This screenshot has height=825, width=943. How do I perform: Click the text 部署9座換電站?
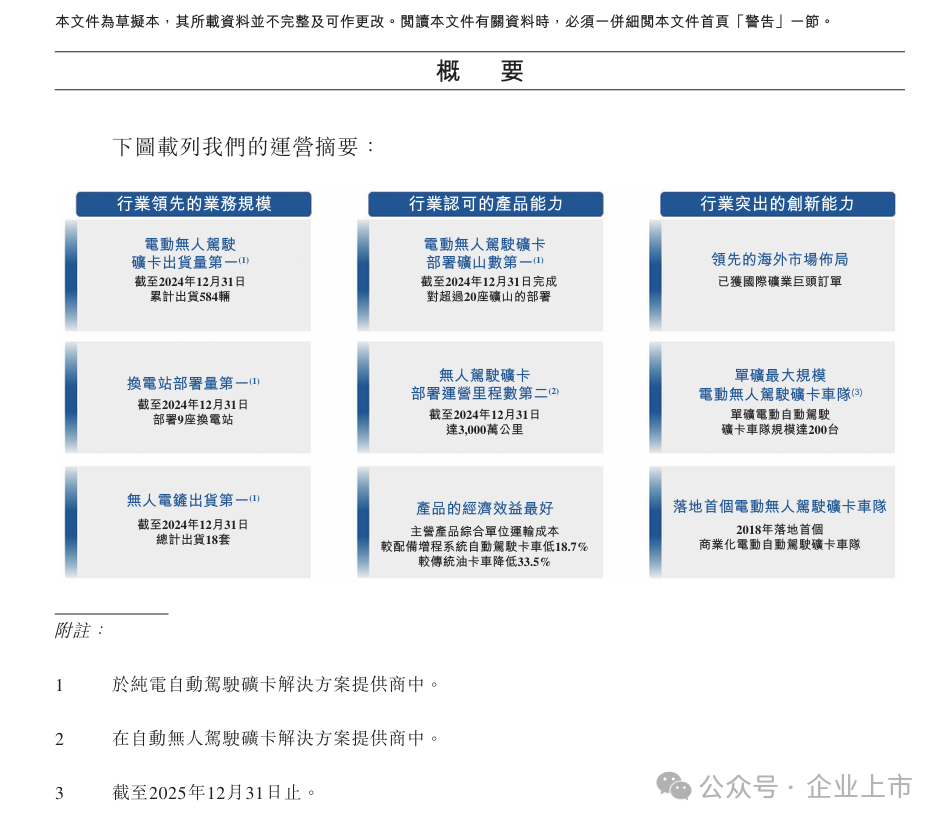[193, 420]
